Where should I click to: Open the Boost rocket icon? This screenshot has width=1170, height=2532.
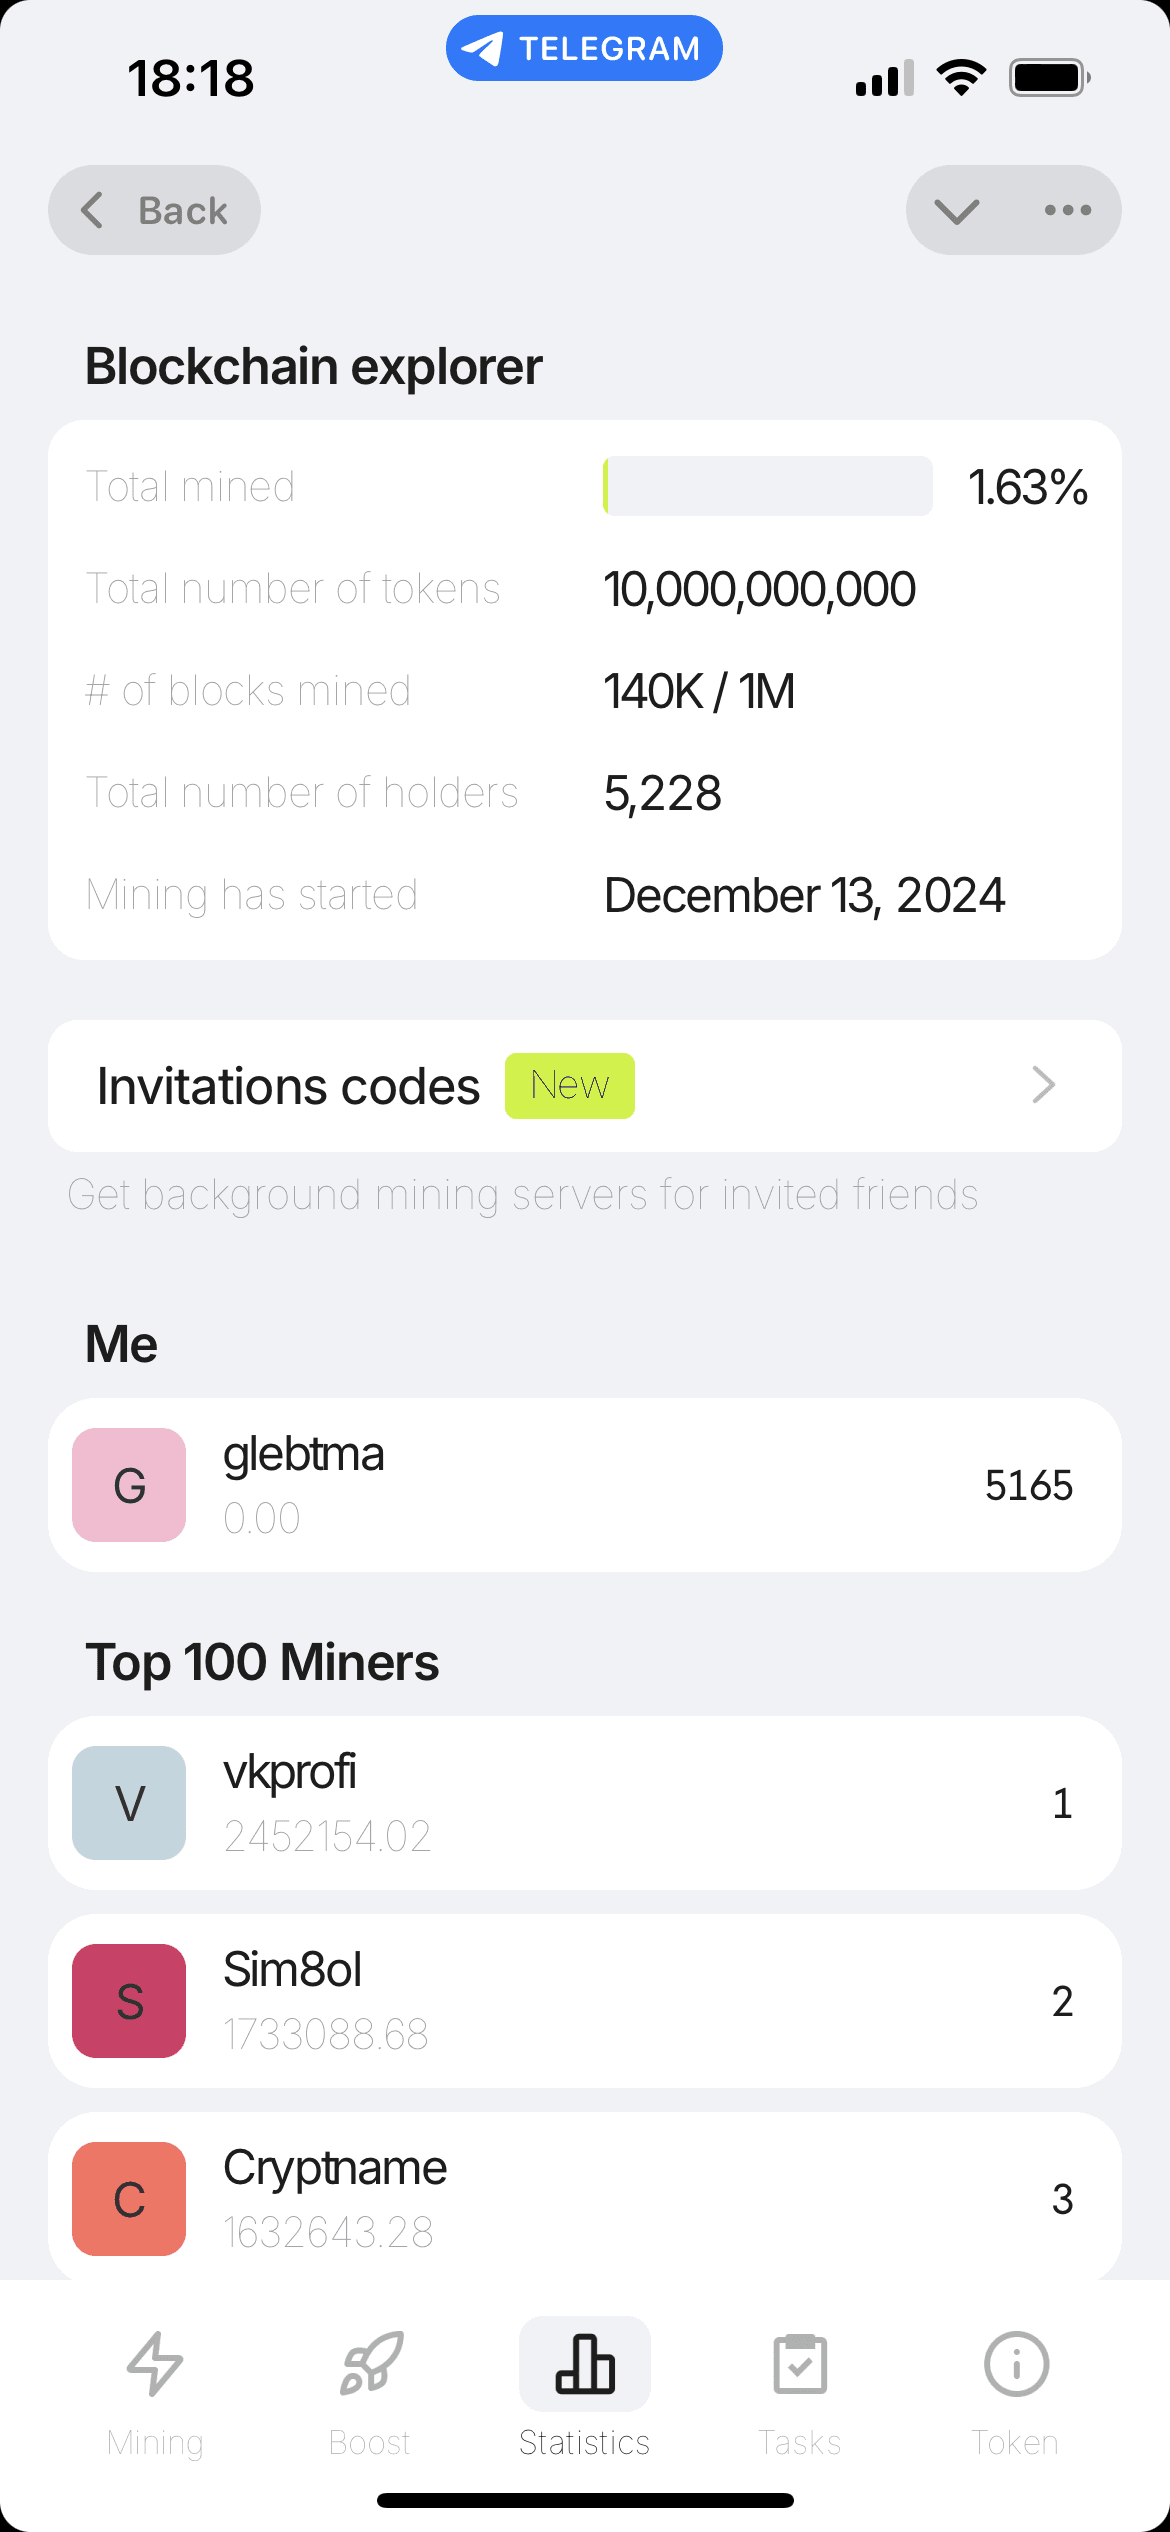click(x=371, y=2364)
